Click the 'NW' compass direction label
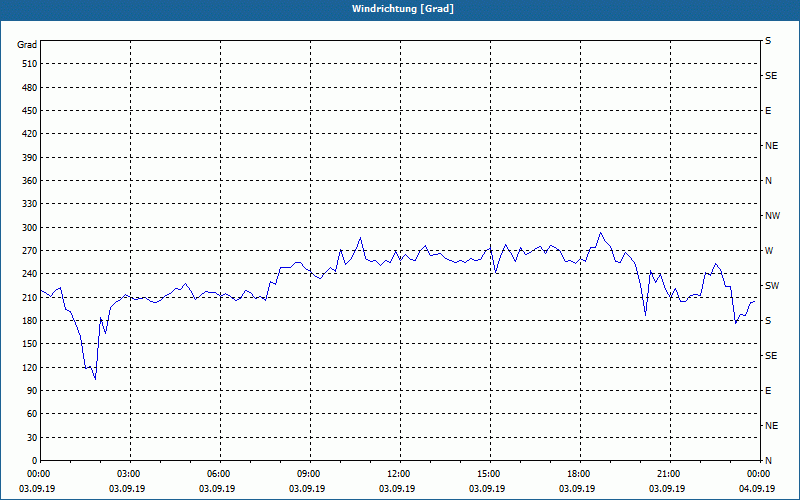The image size is (800, 500). tap(772, 216)
